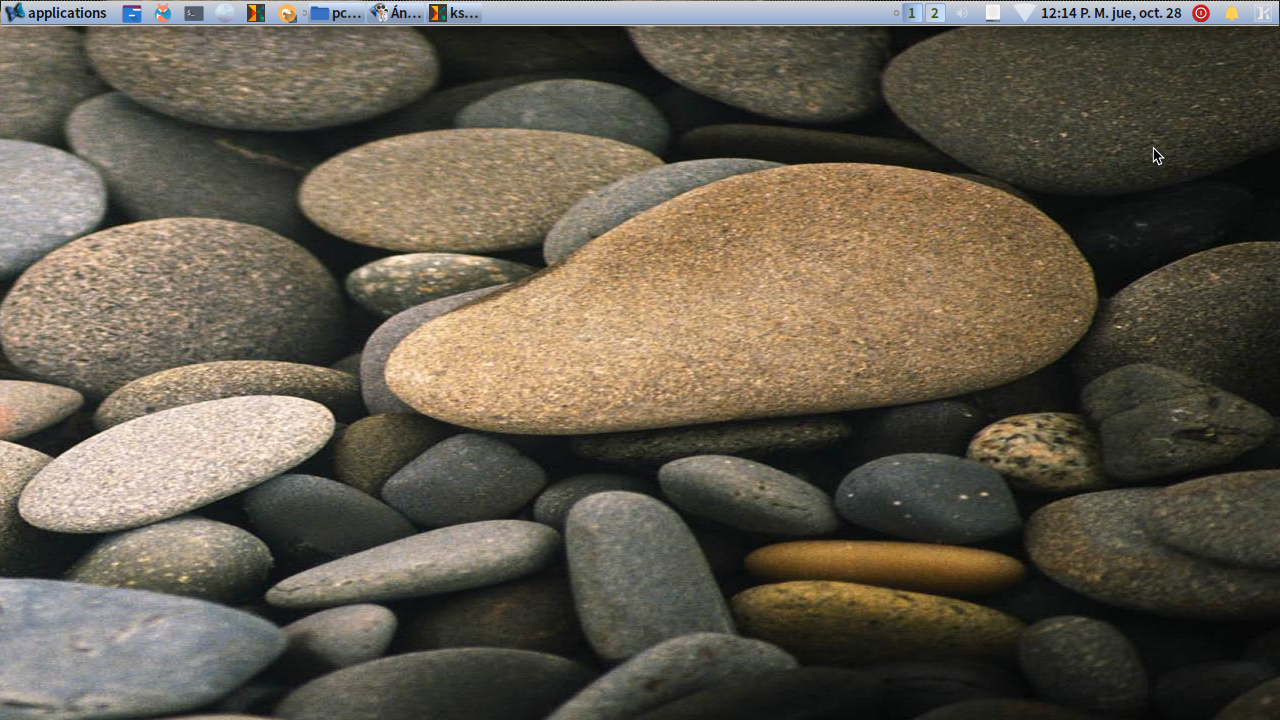
Task: Open the applications menu
Action: [56, 13]
